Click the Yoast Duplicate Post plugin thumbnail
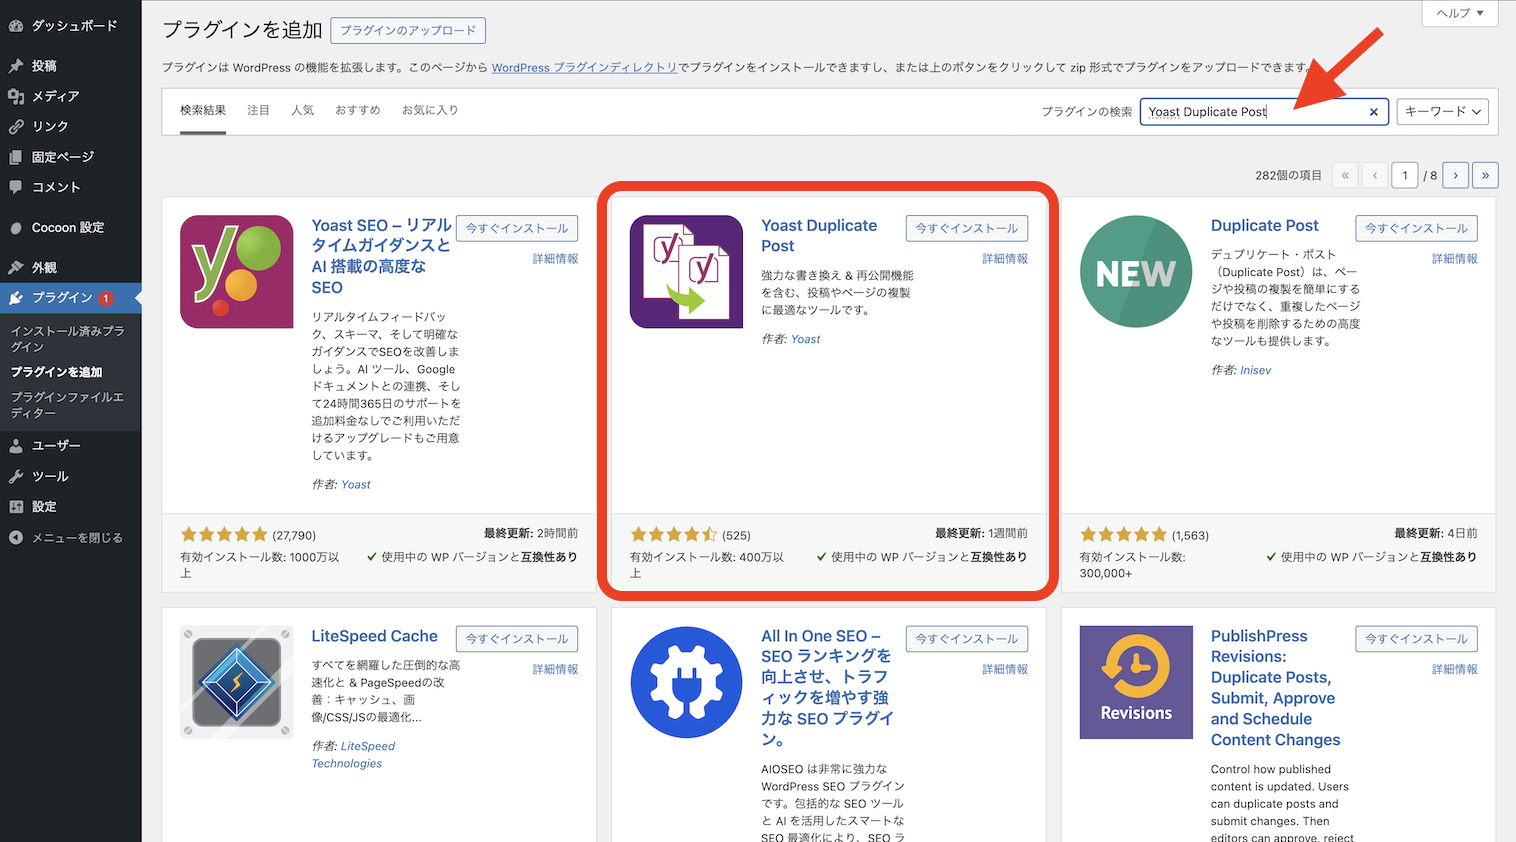The width and height of the screenshot is (1516, 842). click(x=686, y=272)
